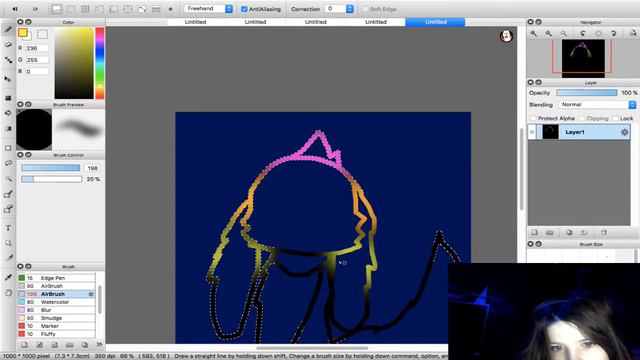Adjust the layer Opacity slider
This screenshot has width=640, height=360.
(x=587, y=93)
